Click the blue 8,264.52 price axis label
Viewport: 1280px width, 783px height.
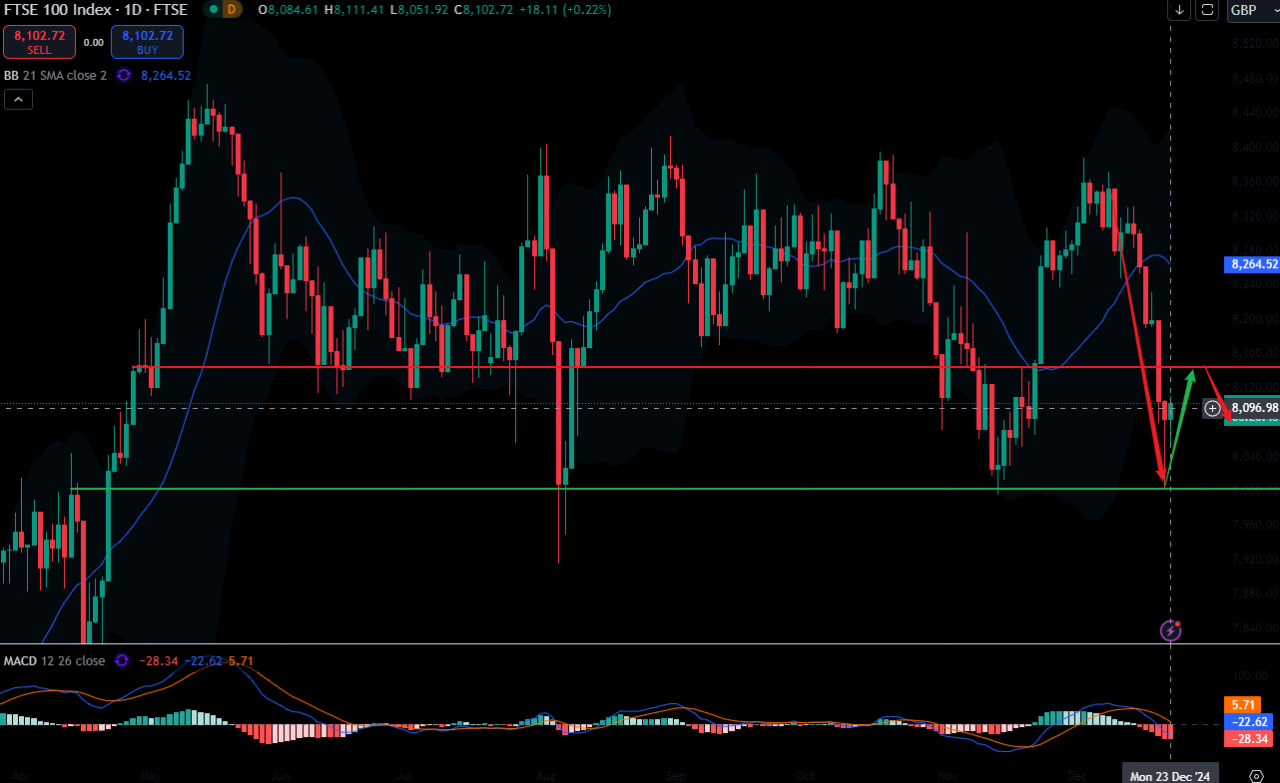point(1251,265)
